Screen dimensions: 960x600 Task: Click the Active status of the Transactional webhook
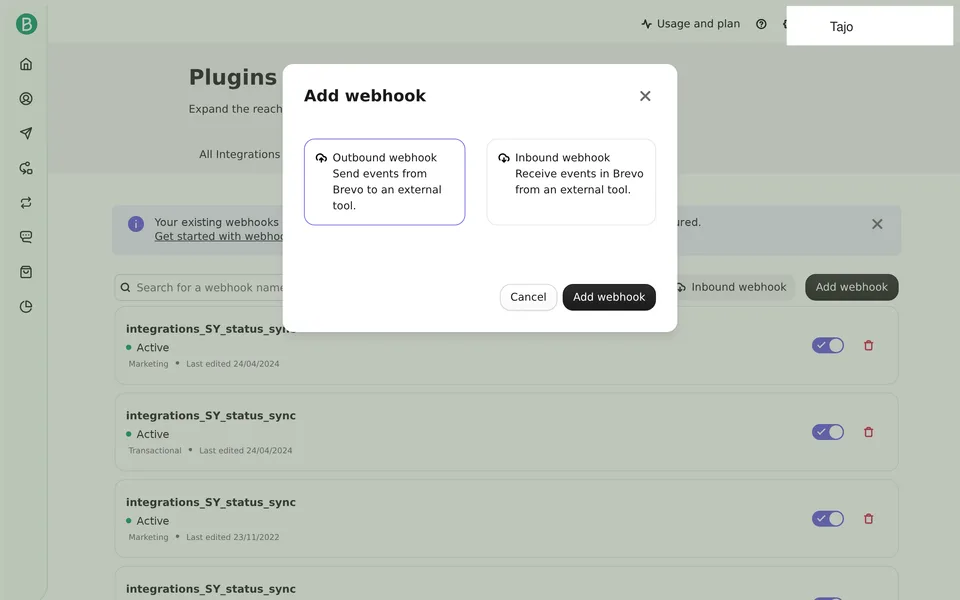tap(148, 434)
